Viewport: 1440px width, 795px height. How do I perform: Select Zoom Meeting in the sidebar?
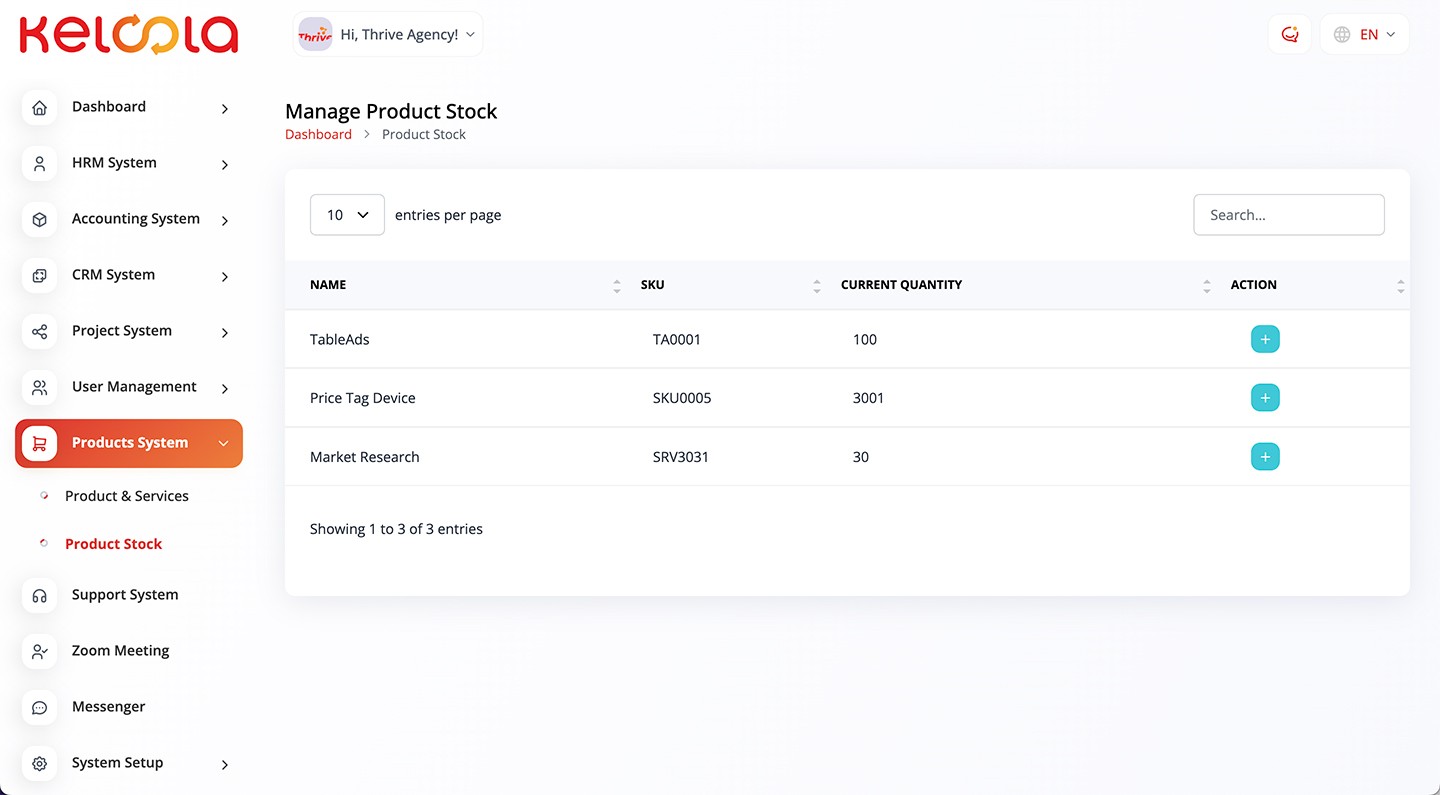click(120, 650)
